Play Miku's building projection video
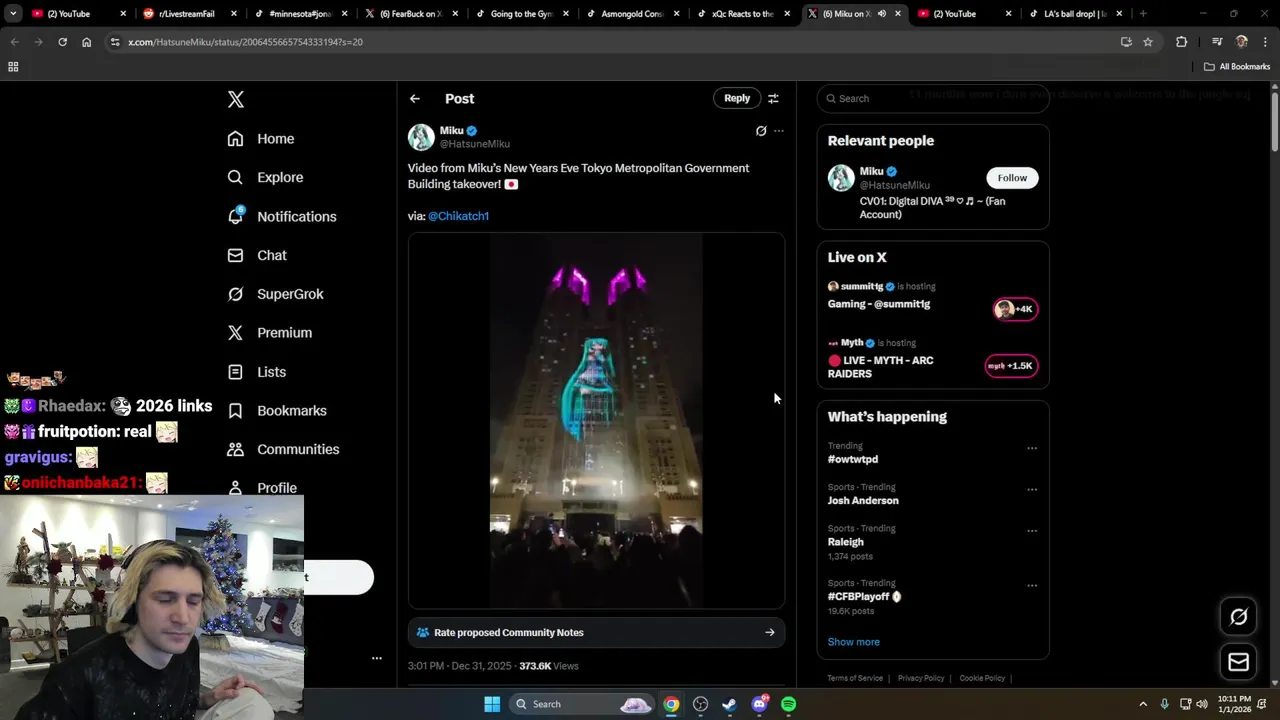This screenshot has height=720, width=1280. (596, 421)
